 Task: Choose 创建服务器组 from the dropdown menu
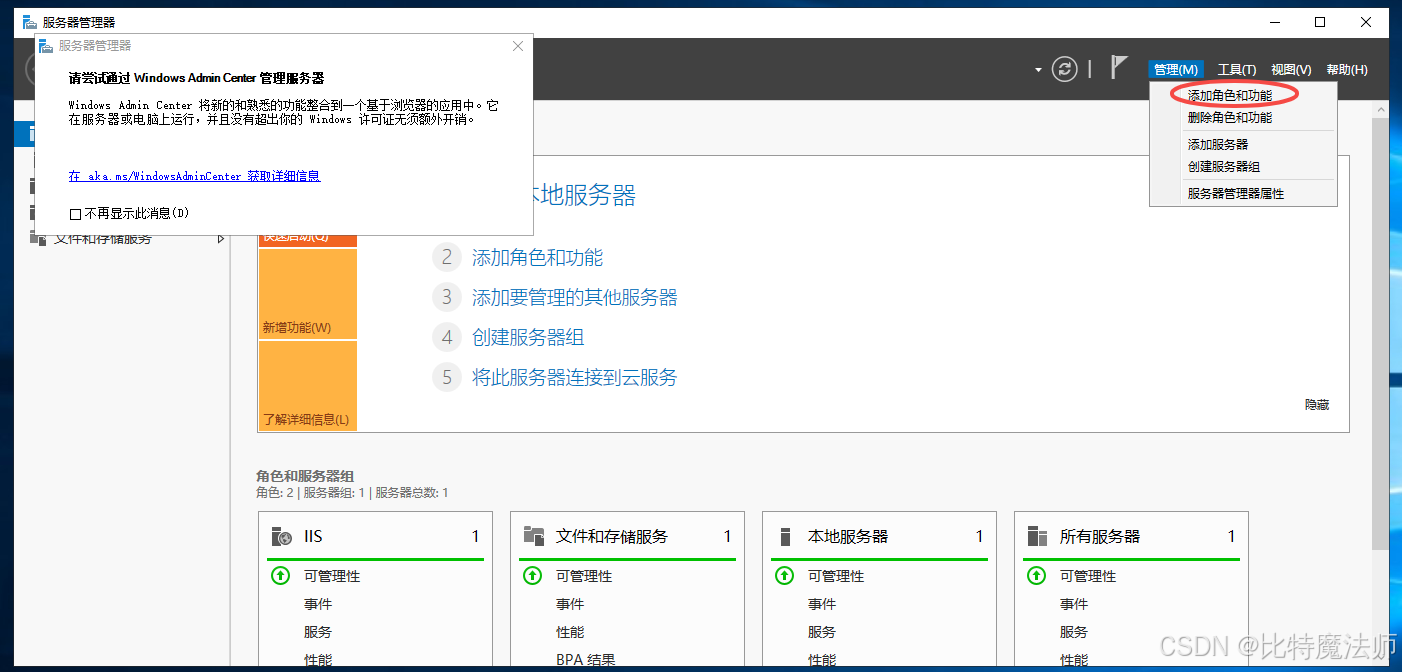tap(1224, 167)
